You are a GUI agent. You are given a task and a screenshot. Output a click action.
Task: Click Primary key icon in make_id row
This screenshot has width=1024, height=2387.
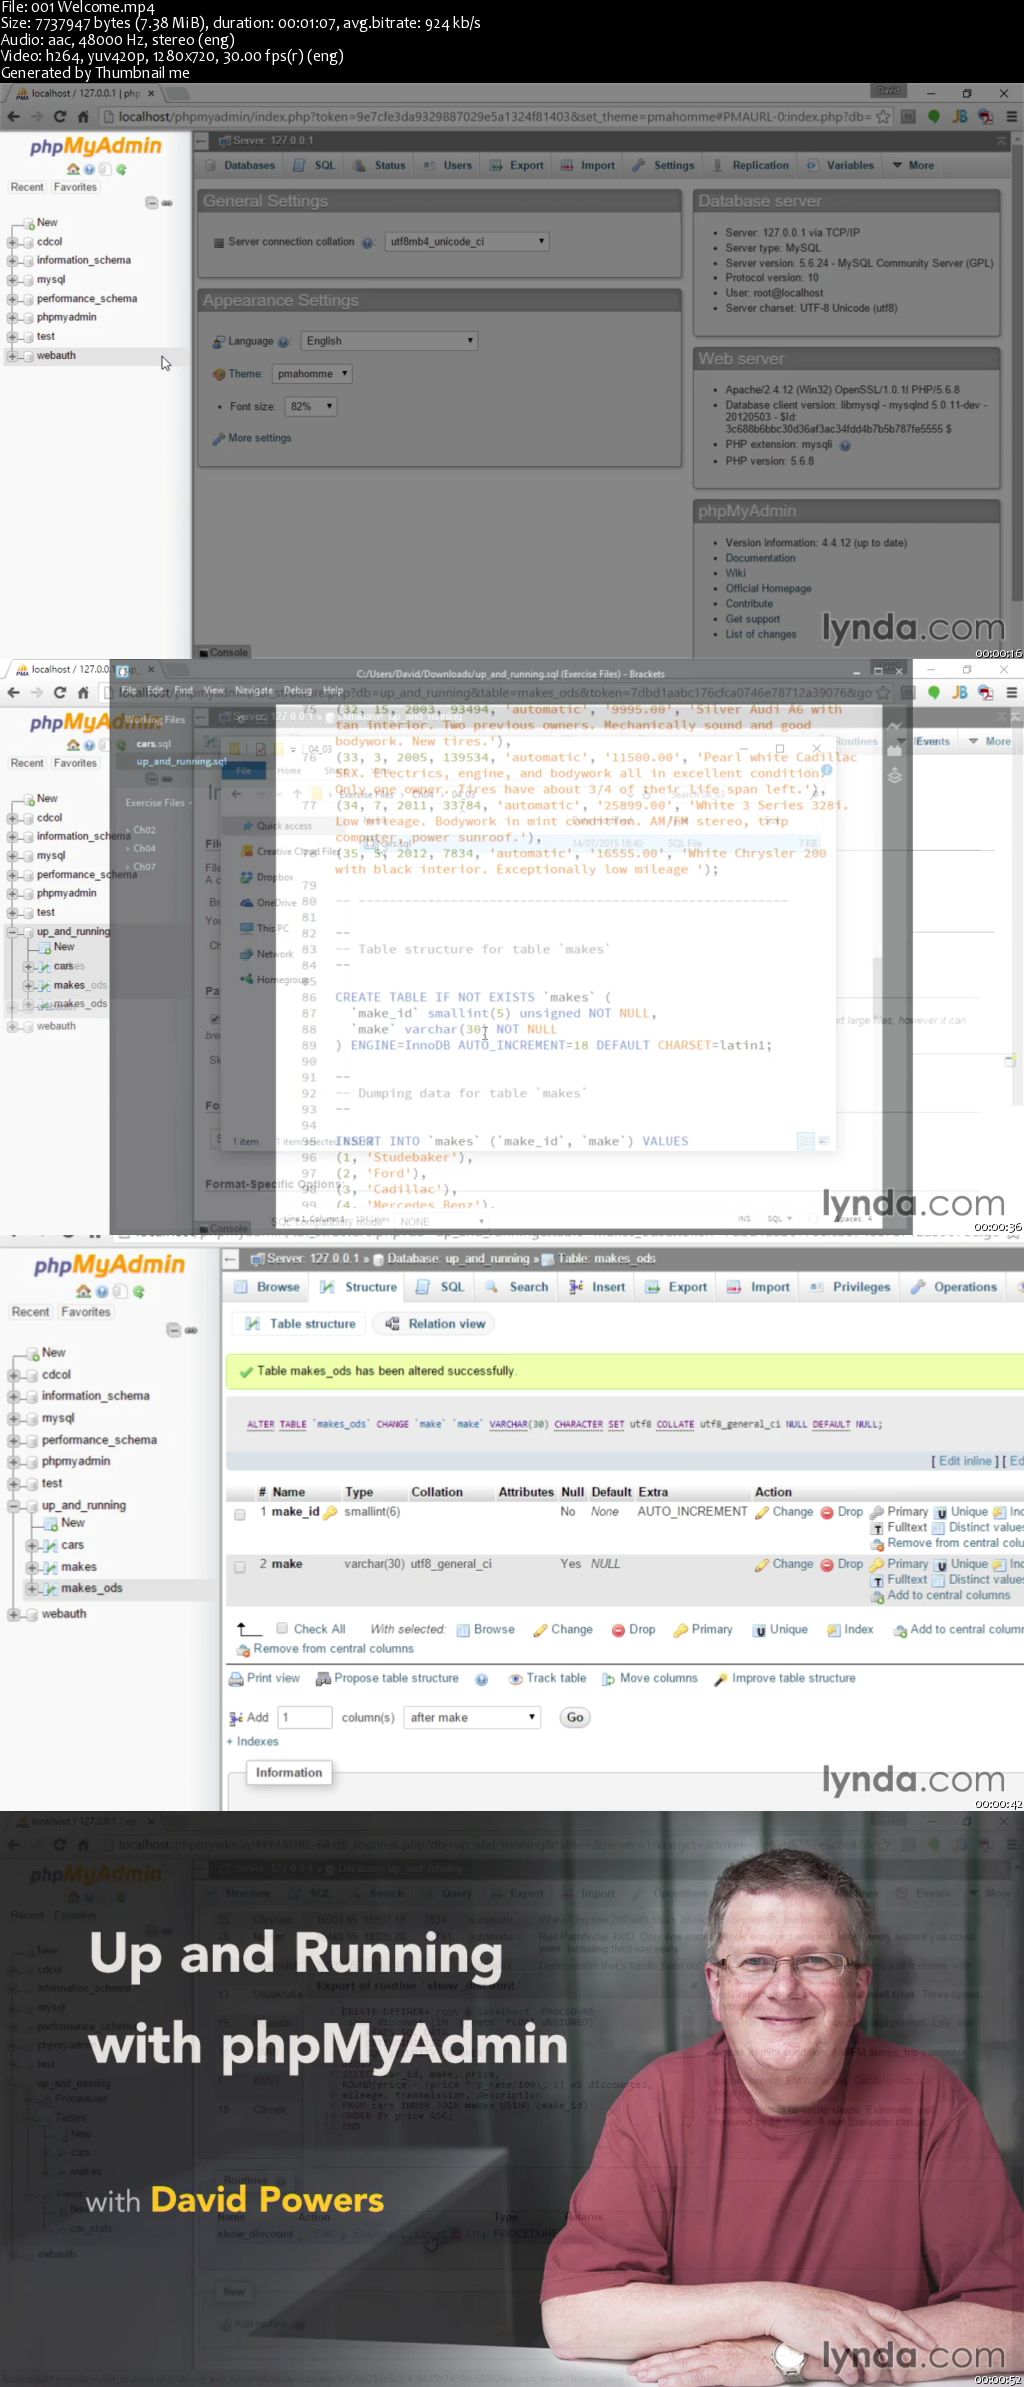877,1512
